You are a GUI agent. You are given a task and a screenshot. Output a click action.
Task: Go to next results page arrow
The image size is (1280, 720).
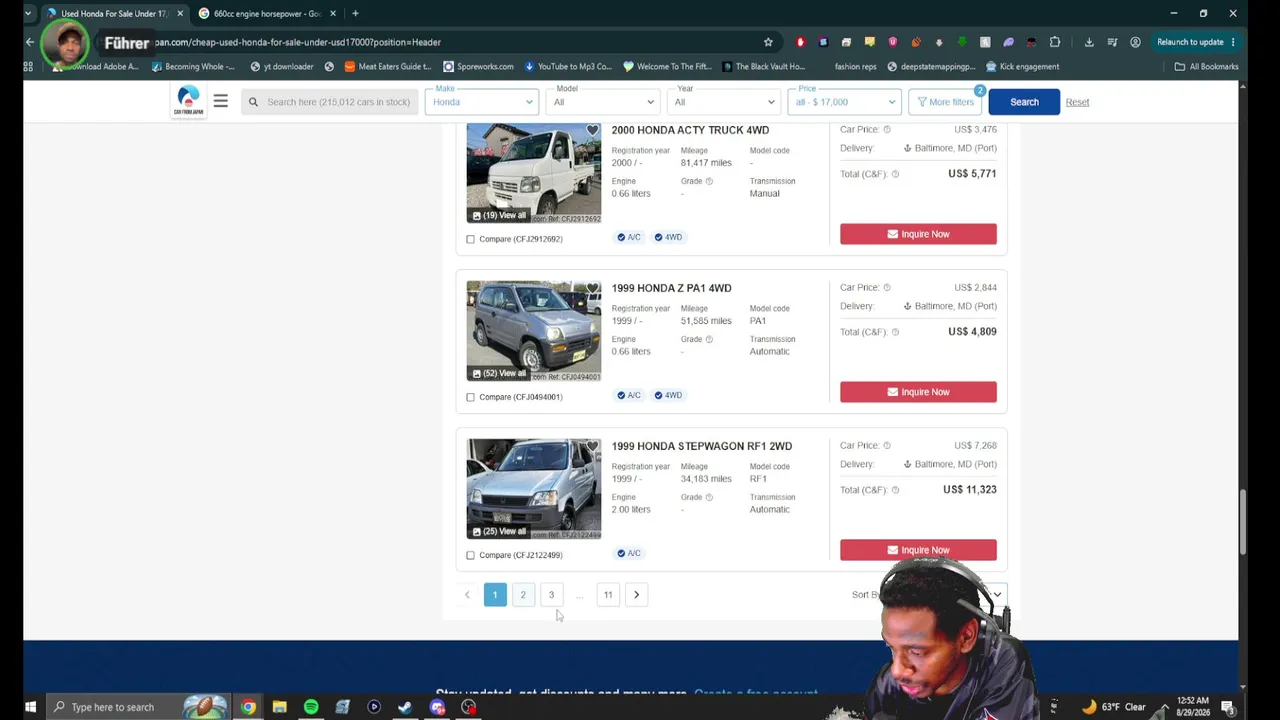[636, 595]
